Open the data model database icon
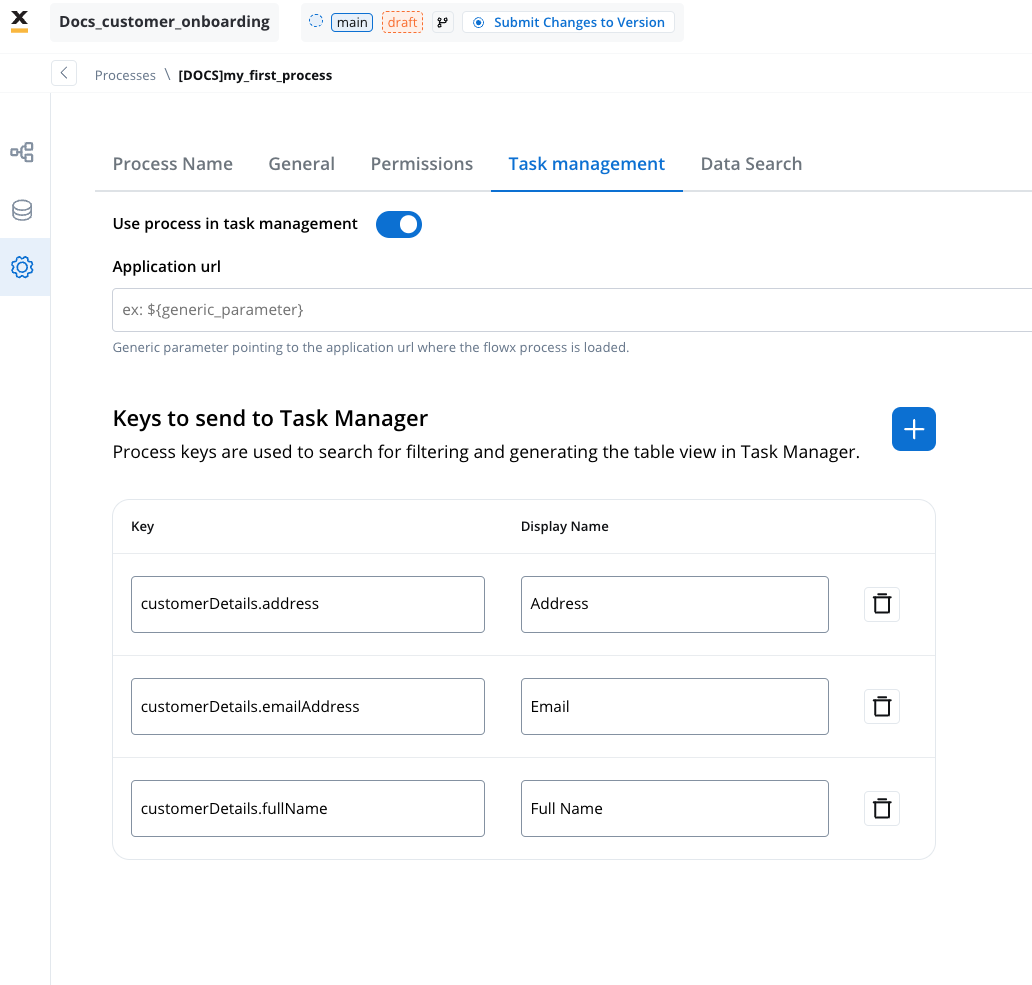This screenshot has width=1032, height=985. 22,210
